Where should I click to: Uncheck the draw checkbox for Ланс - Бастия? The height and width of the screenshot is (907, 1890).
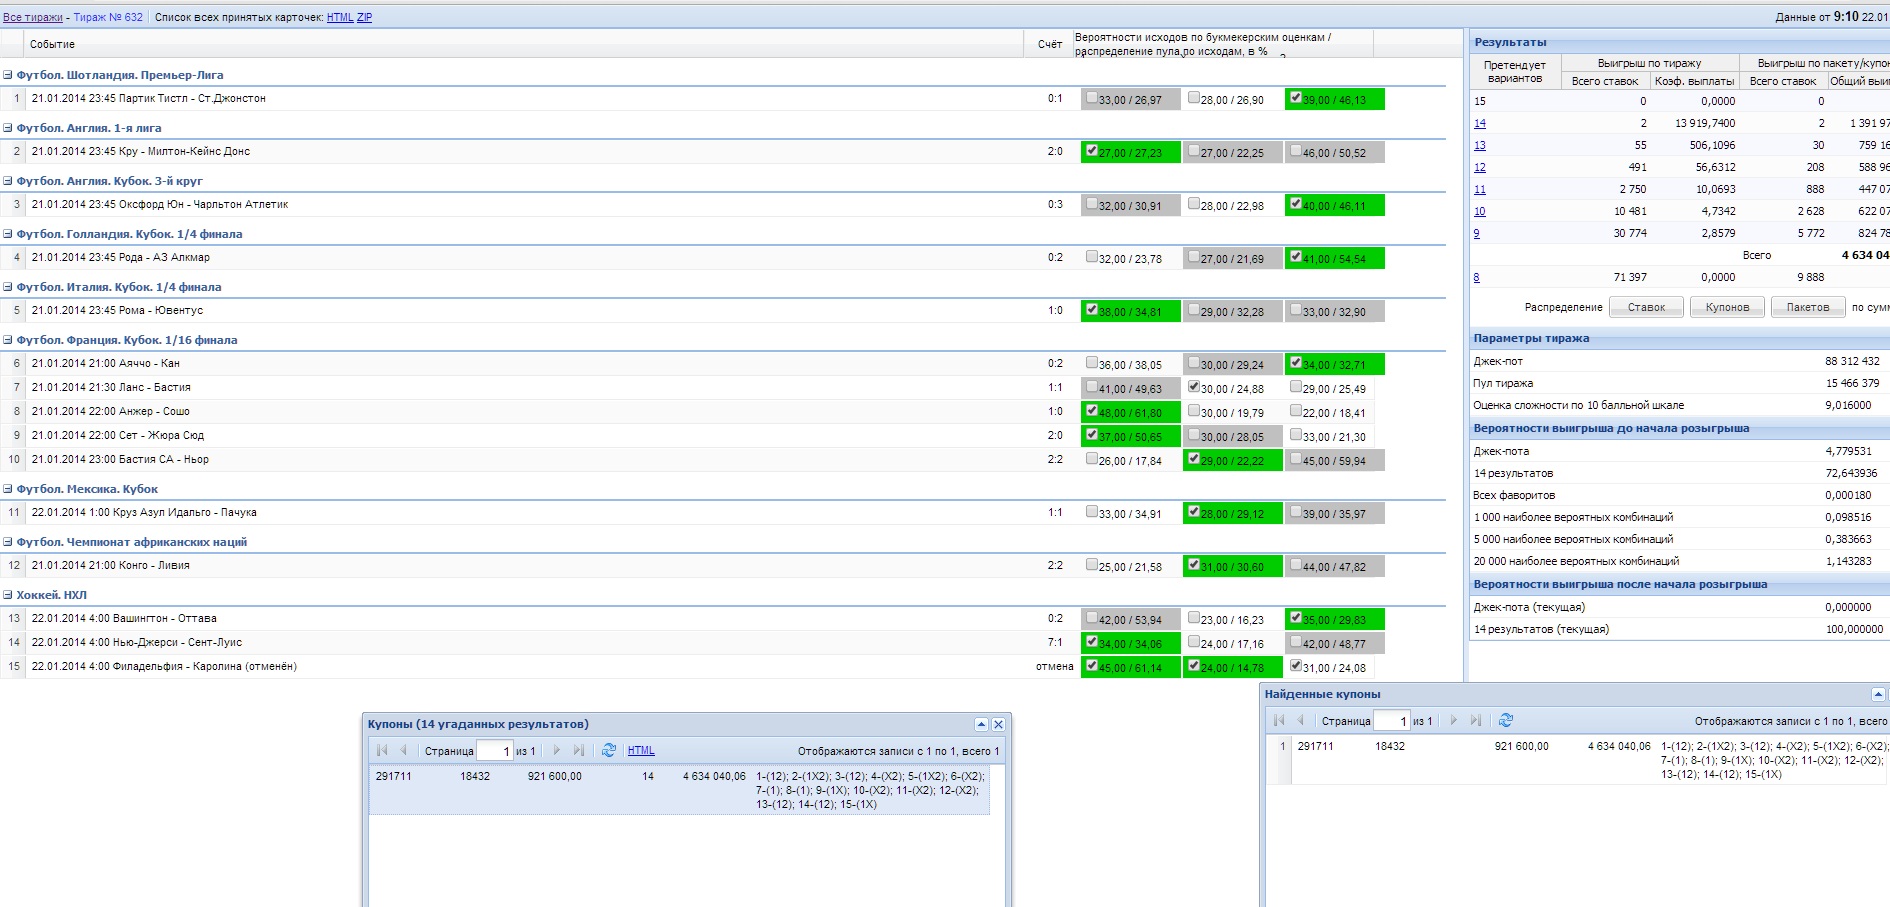click(x=1193, y=387)
